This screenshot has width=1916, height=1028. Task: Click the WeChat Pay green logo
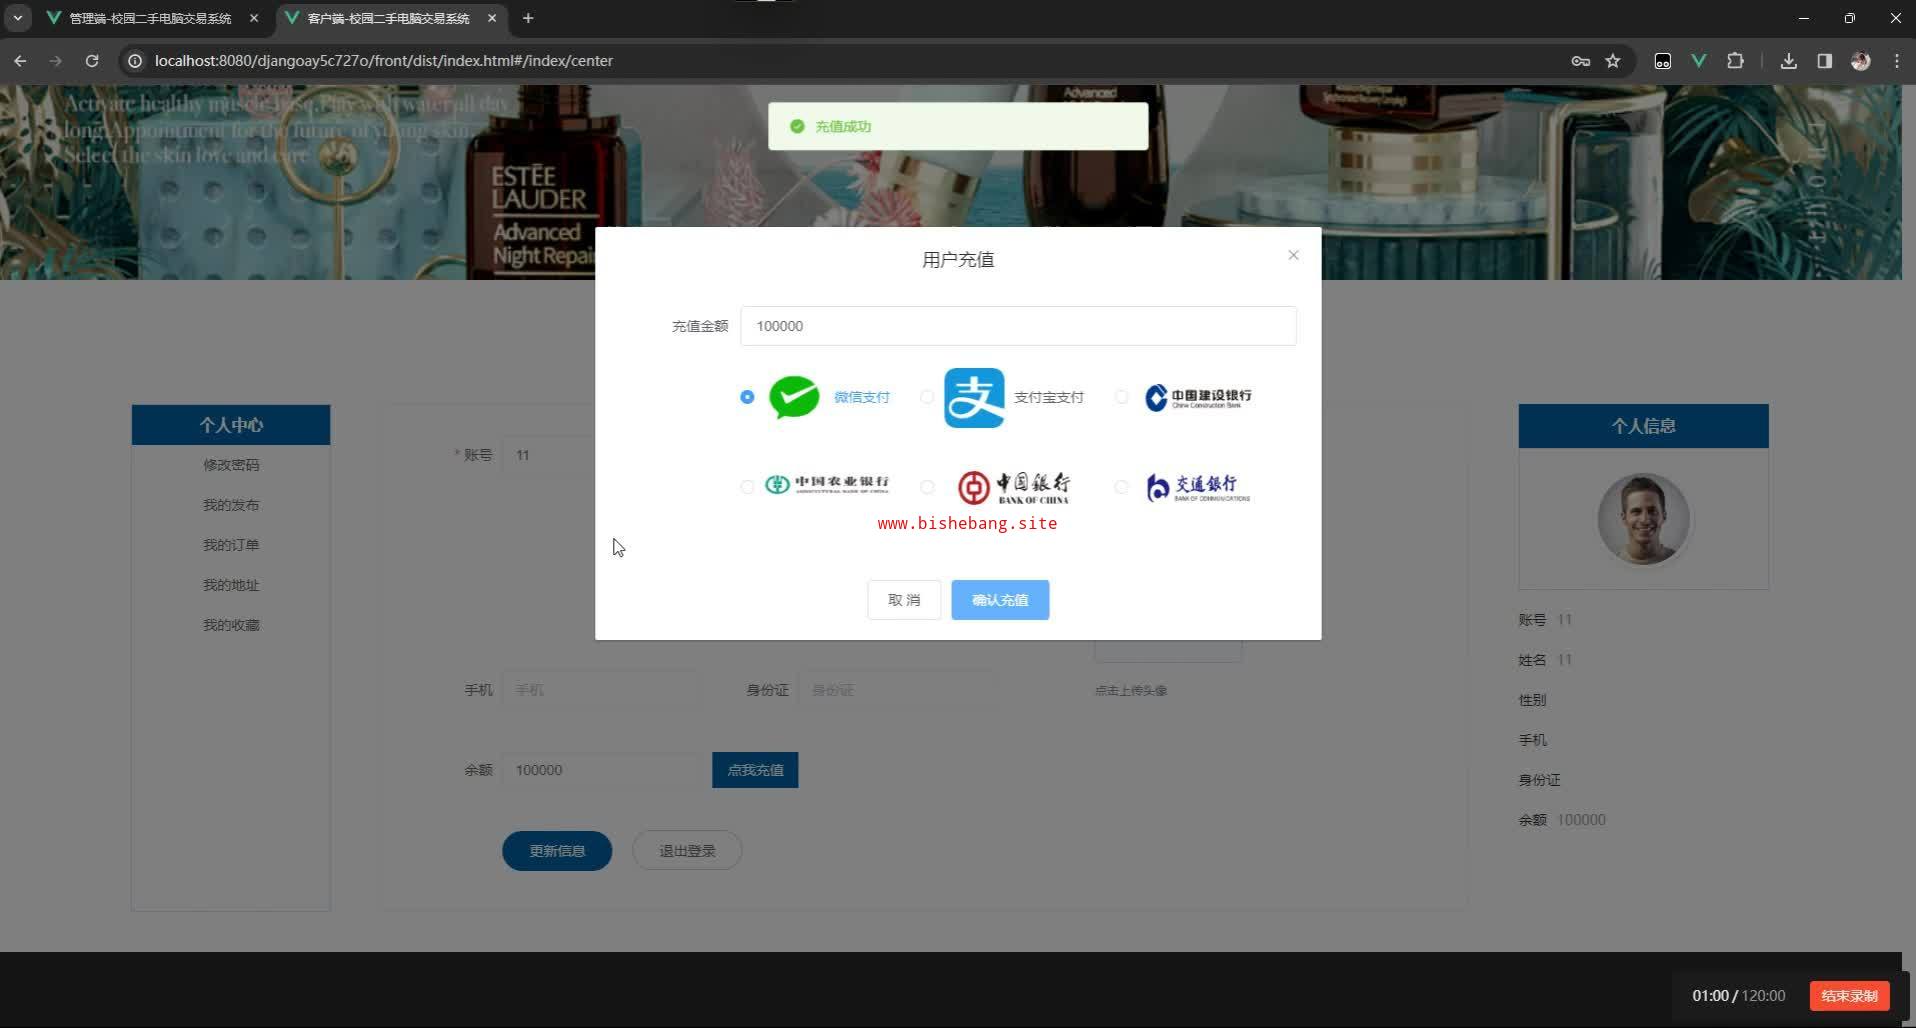[x=794, y=397]
